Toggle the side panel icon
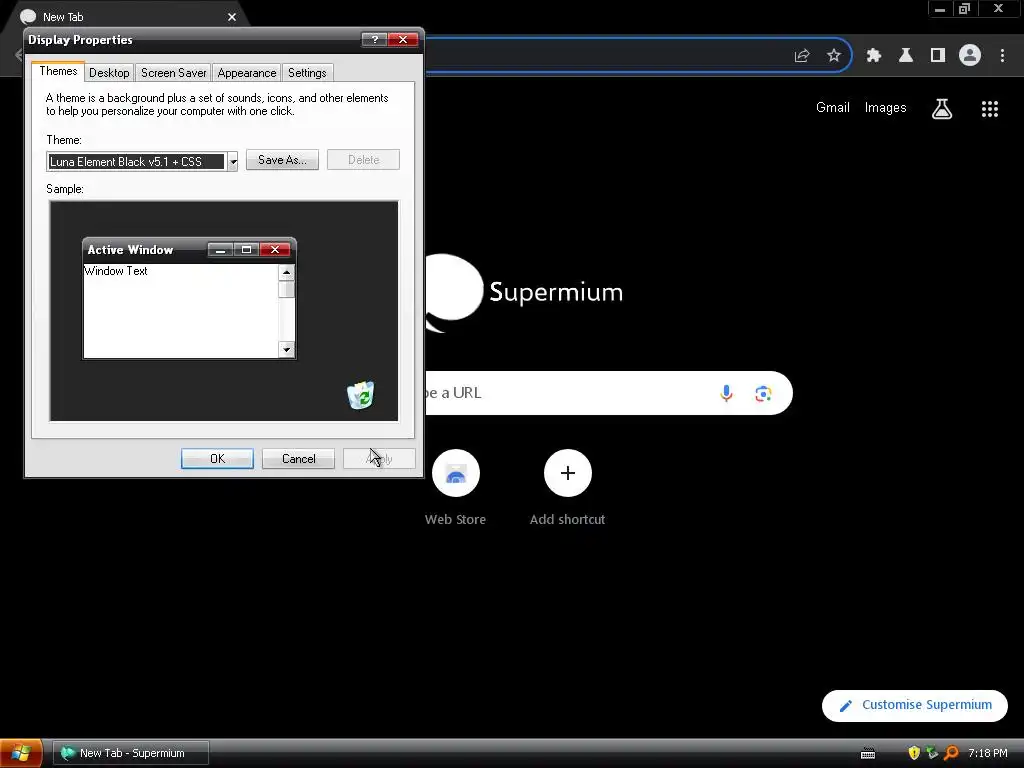 pyautogui.click(x=938, y=56)
